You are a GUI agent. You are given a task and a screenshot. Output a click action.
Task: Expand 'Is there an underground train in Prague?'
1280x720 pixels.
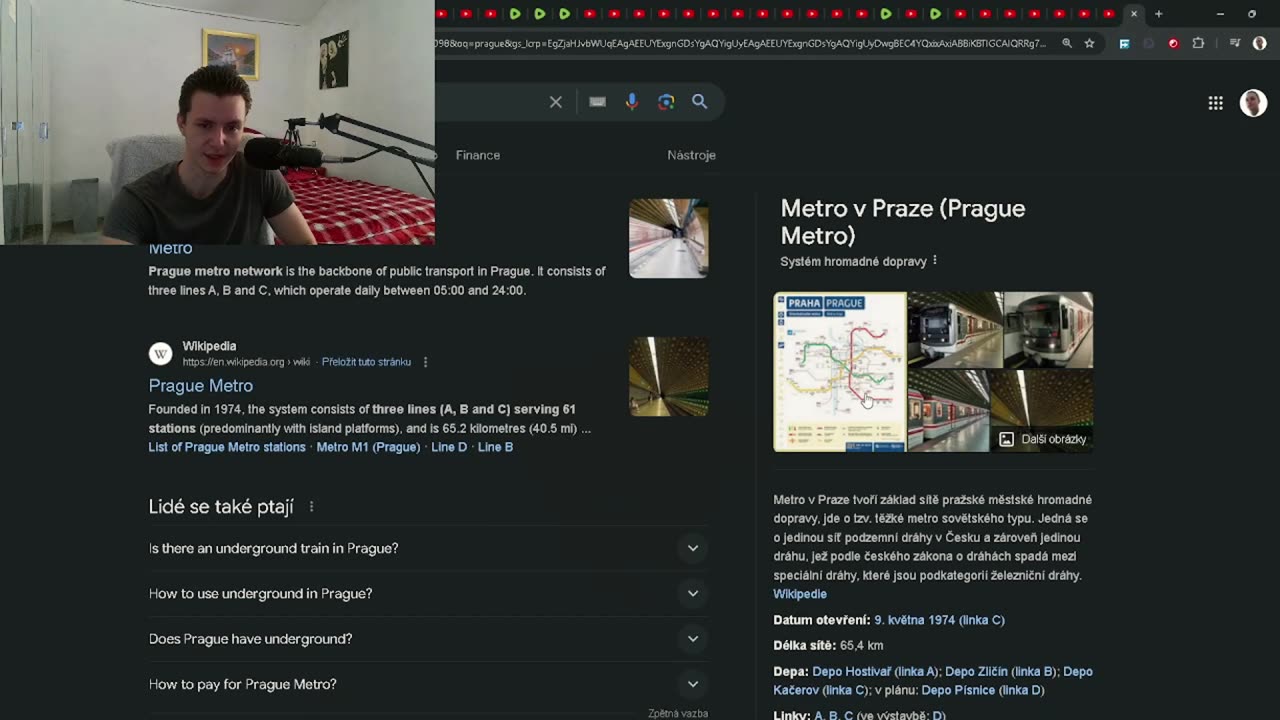click(x=428, y=548)
